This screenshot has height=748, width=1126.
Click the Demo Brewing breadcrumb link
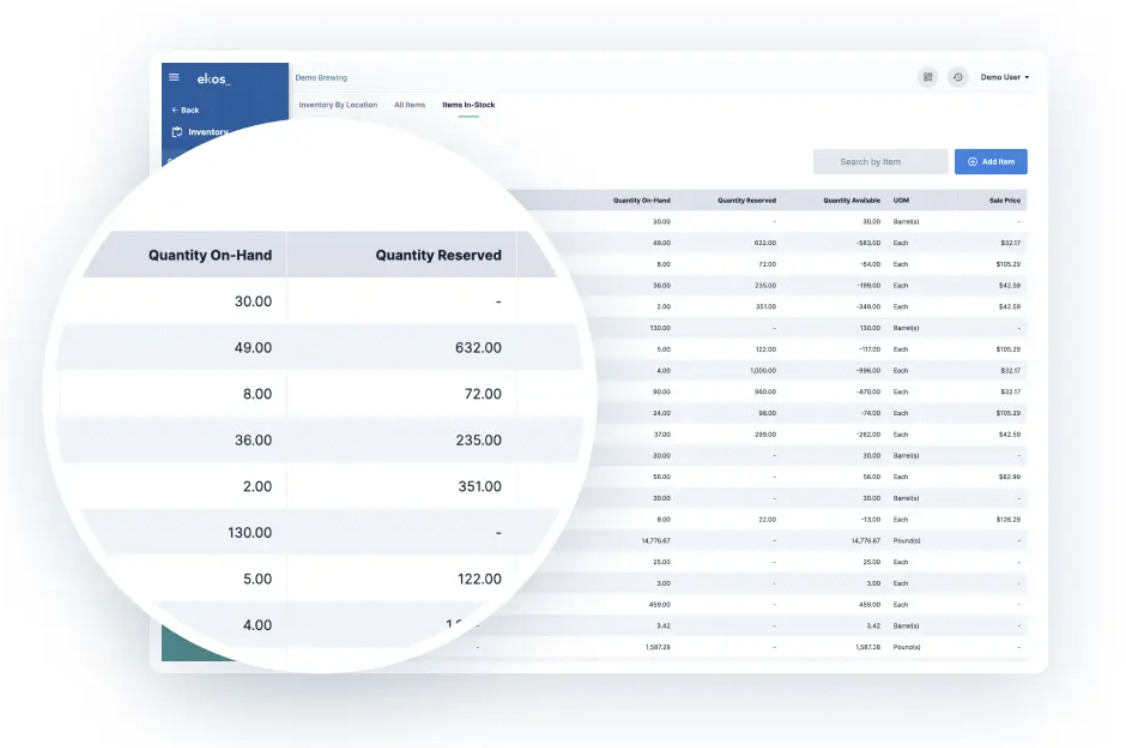(321, 77)
